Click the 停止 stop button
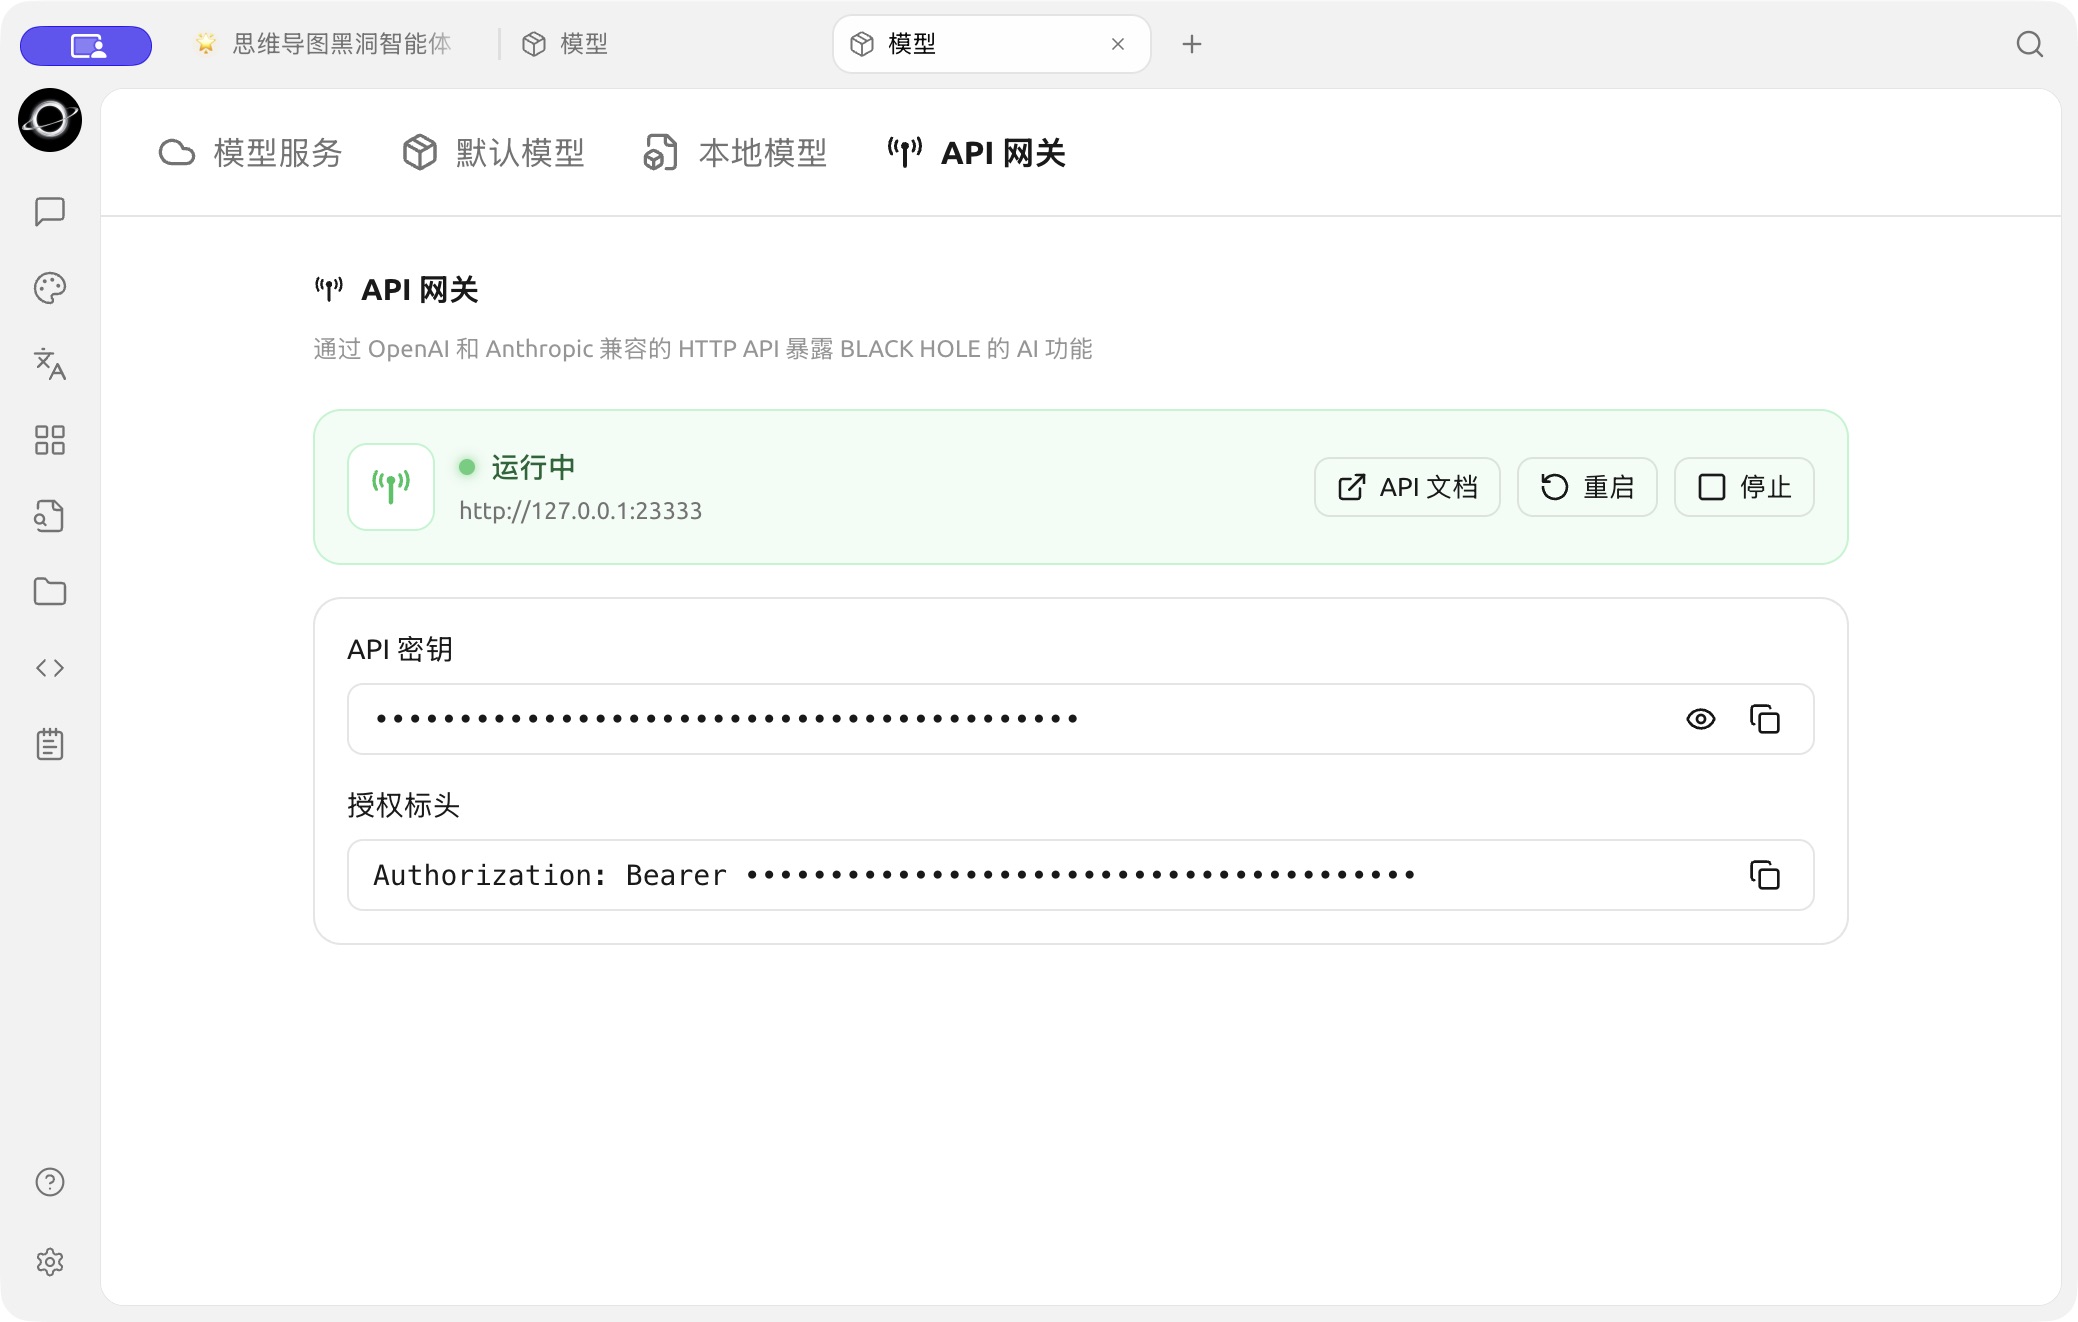This screenshot has width=2078, height=1322. pyautogui.click(x=1744, y=487)
